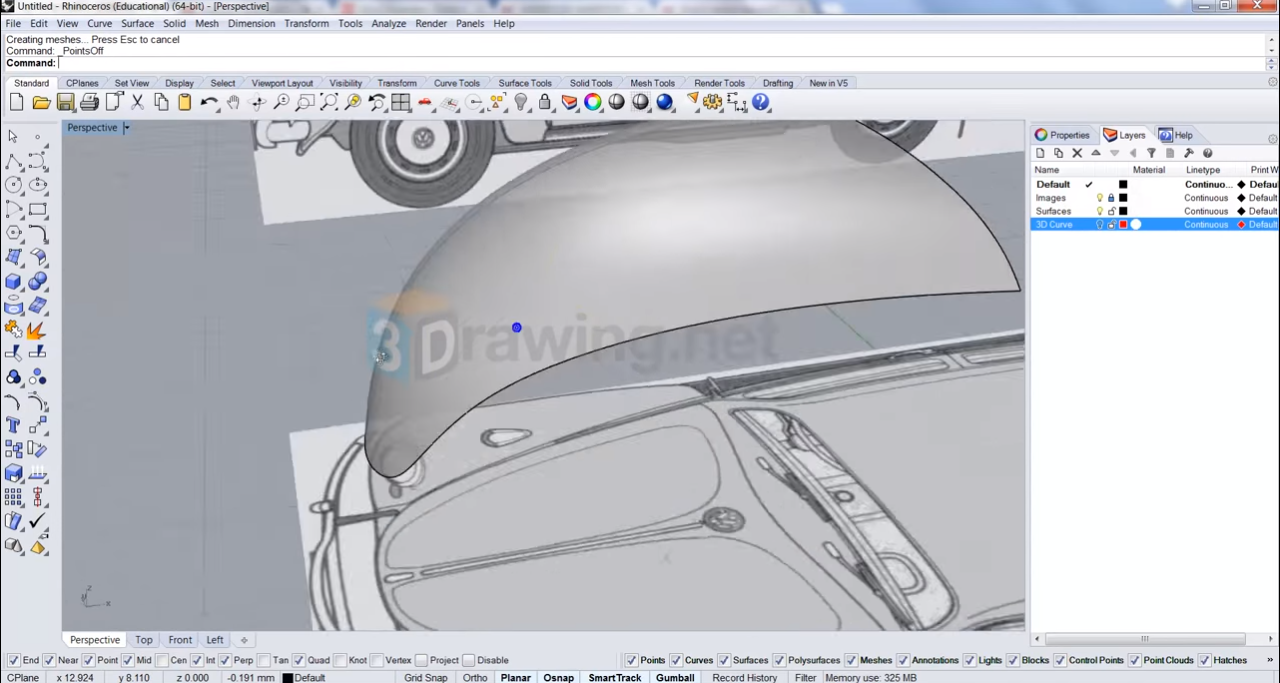Enable the Project osnap checkbox
This screenshot has width=1280, height=683.
[421, 660]
